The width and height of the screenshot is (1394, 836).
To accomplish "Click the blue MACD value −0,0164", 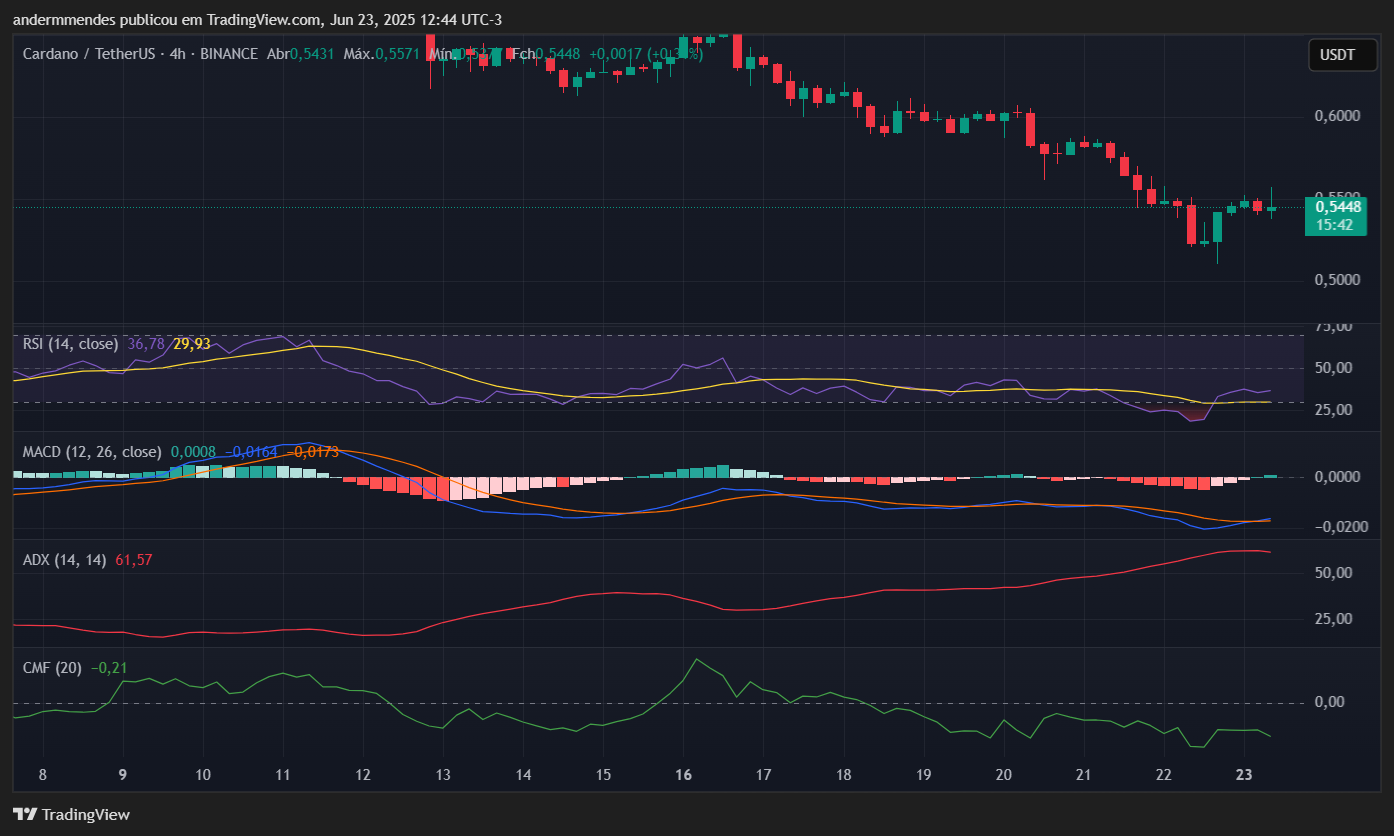I will click(x=251, y=452).
